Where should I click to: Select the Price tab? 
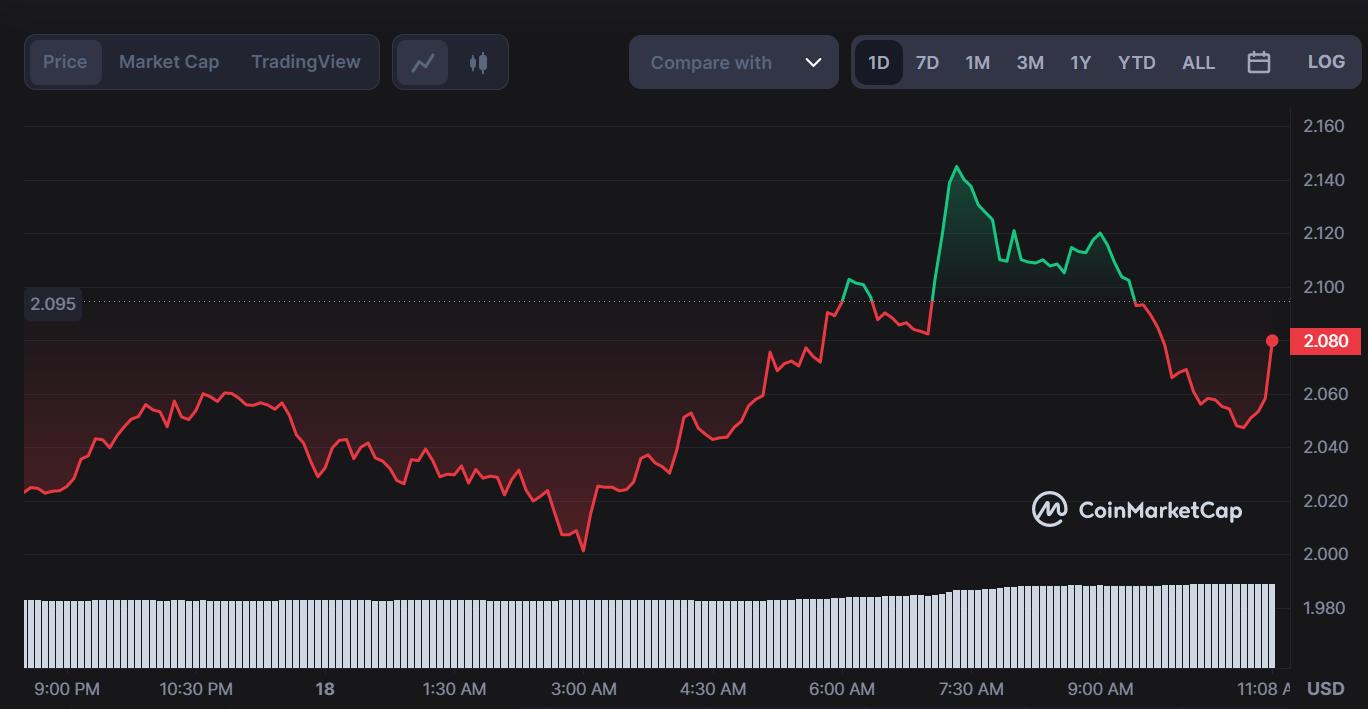coord(65,62)
